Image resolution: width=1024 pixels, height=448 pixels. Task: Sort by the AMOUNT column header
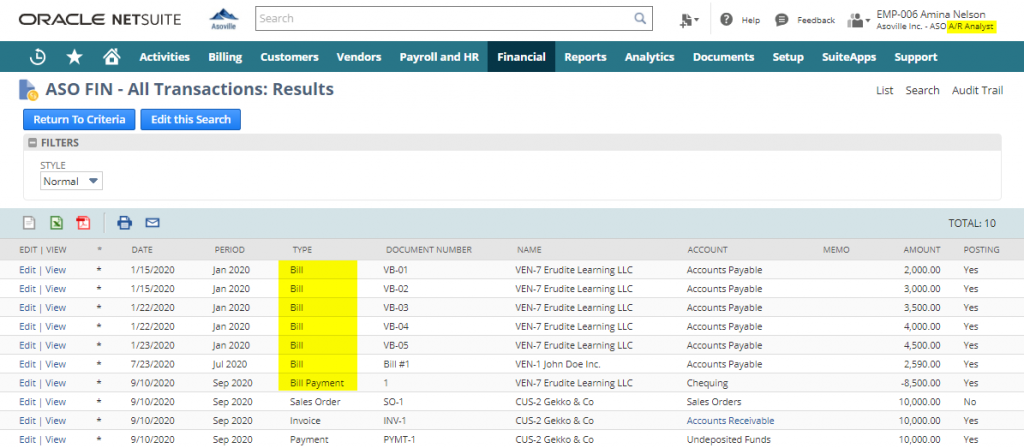pyautogui.click(x=921, y=249)
